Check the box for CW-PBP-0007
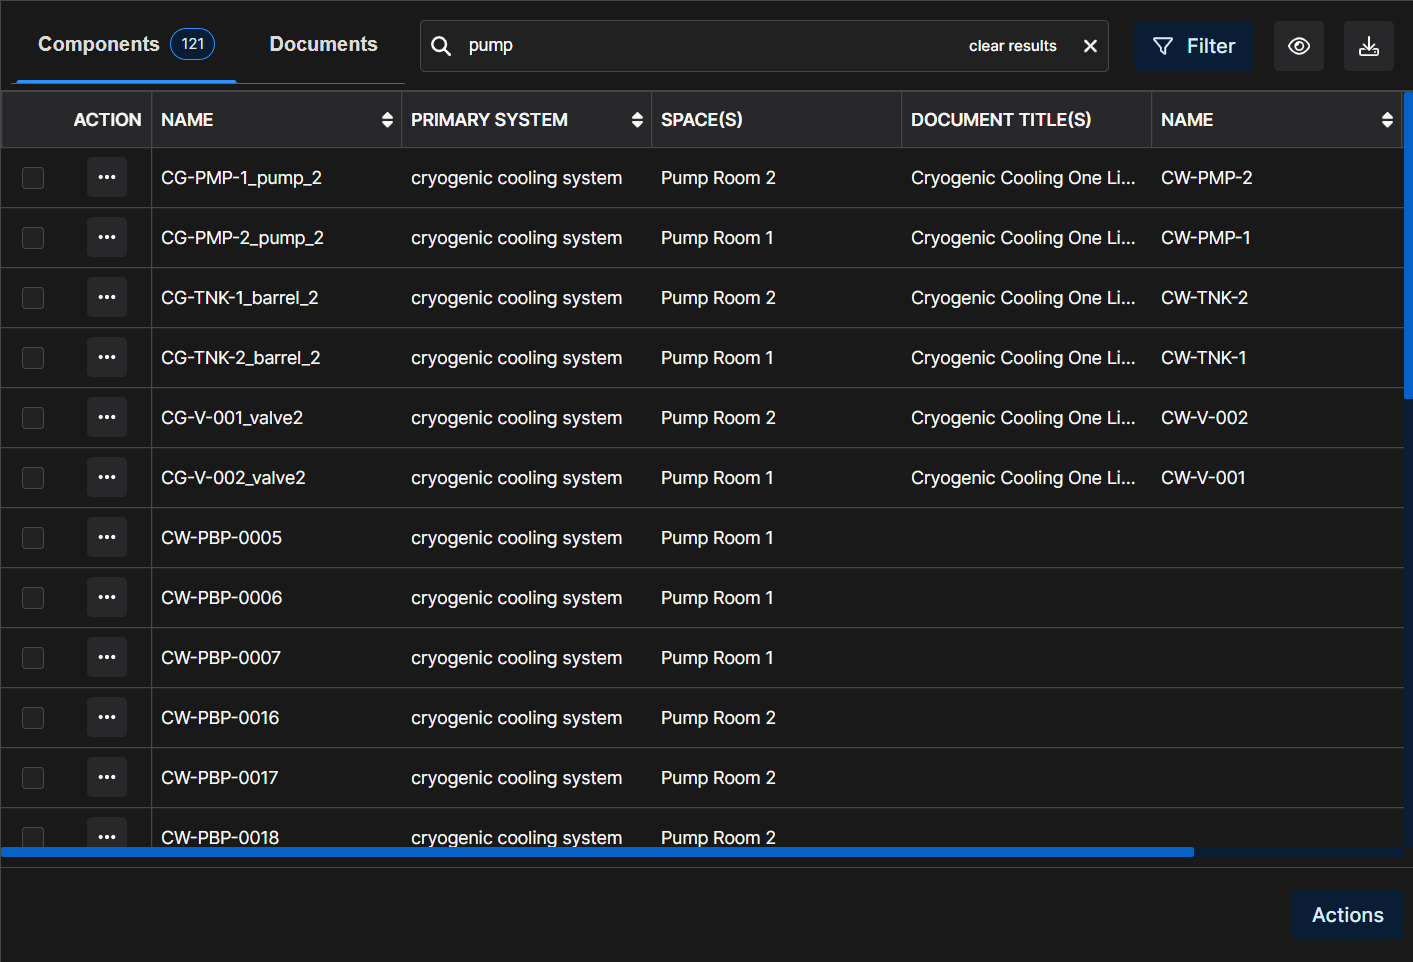 (33, 658)
